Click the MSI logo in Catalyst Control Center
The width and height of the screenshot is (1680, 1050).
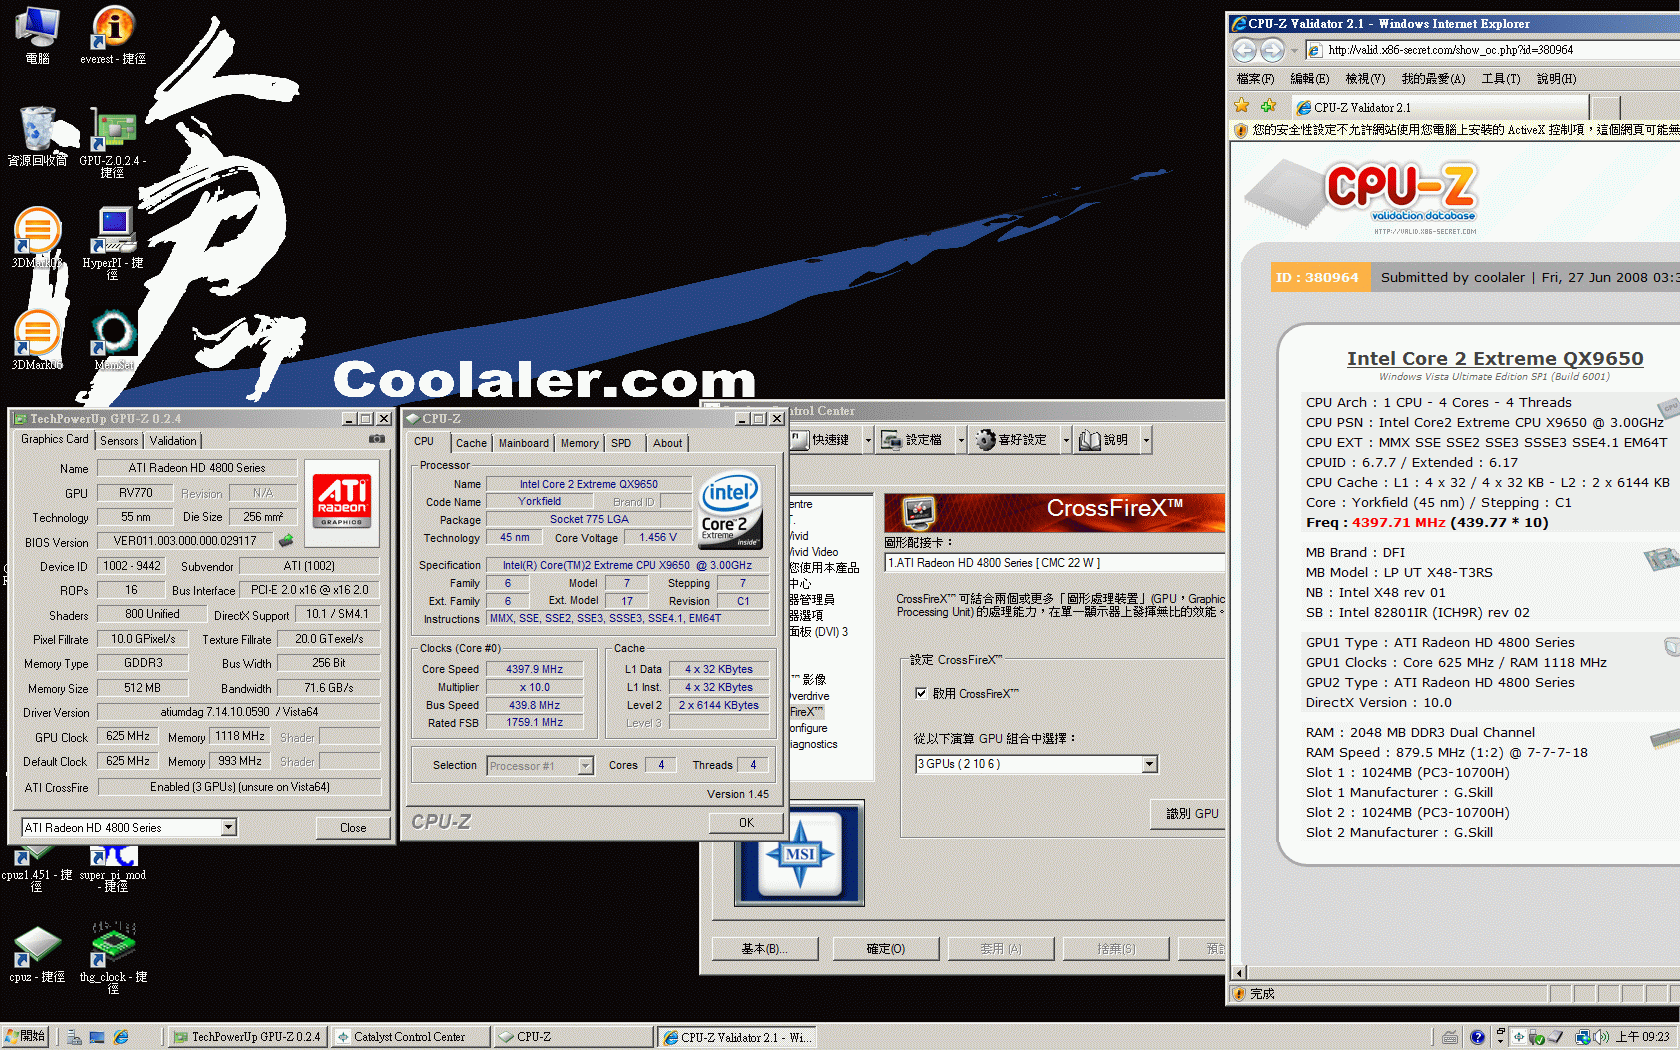tap(799, 853)
